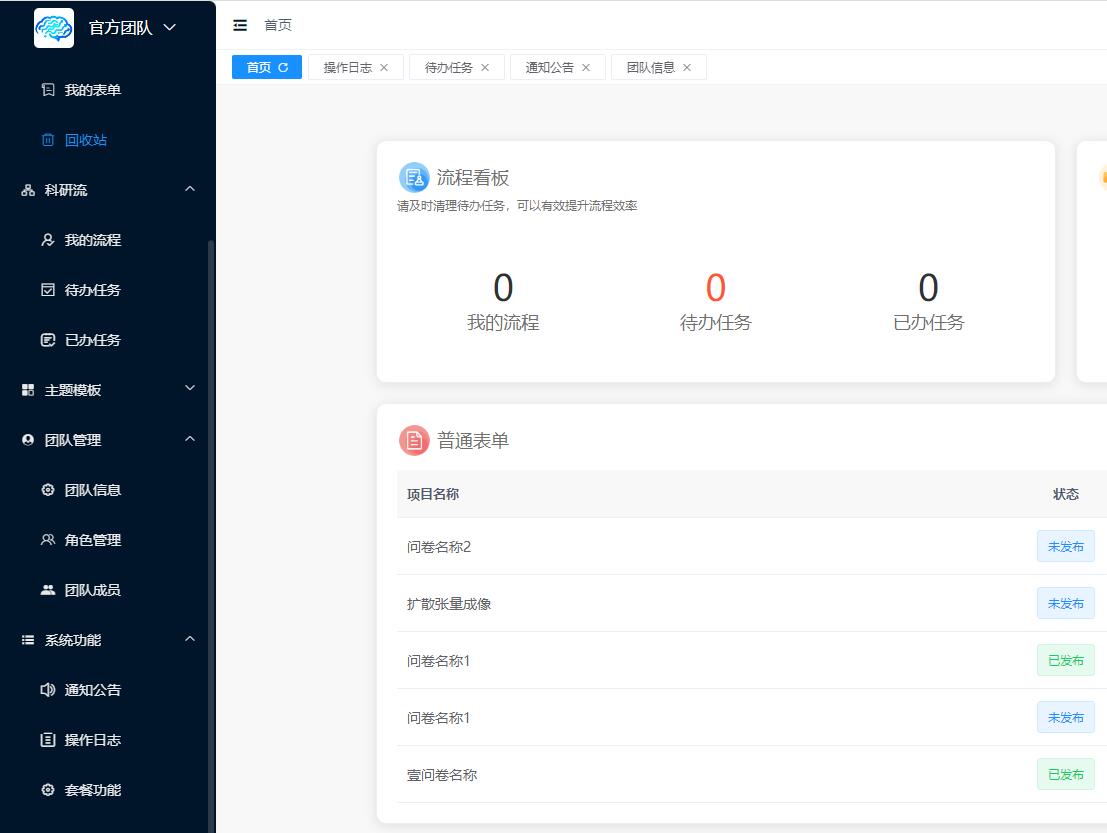Toggle the sidebar collapse hamburger icon
The width and height of the screenshot is (1107, 833).
240,25
